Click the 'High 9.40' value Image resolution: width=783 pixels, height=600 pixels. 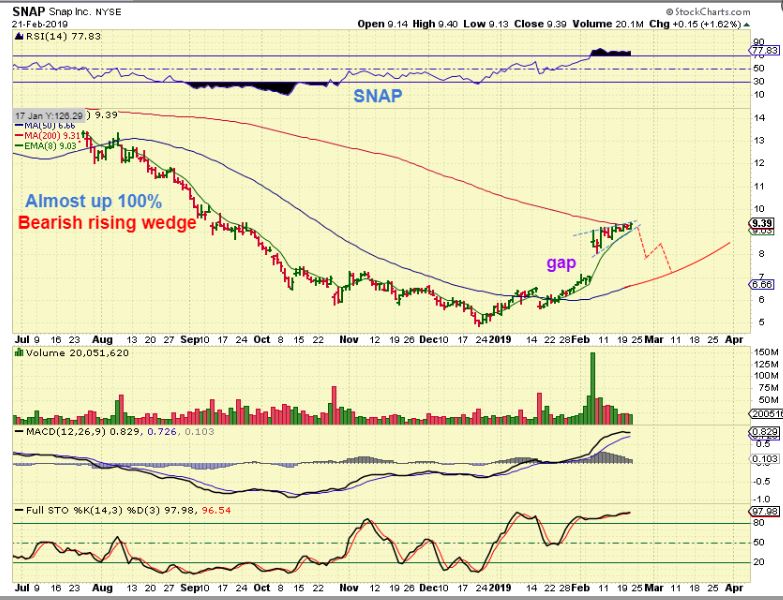pos(435,24)
